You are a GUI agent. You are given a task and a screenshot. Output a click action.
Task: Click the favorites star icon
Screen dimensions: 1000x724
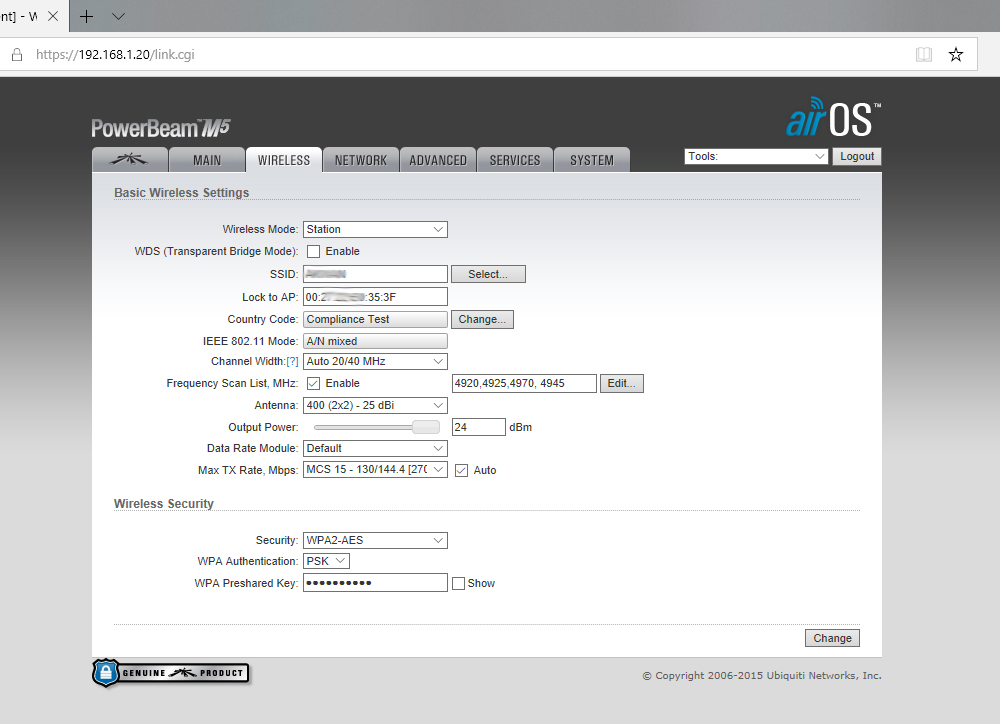[x=955, y=54]
